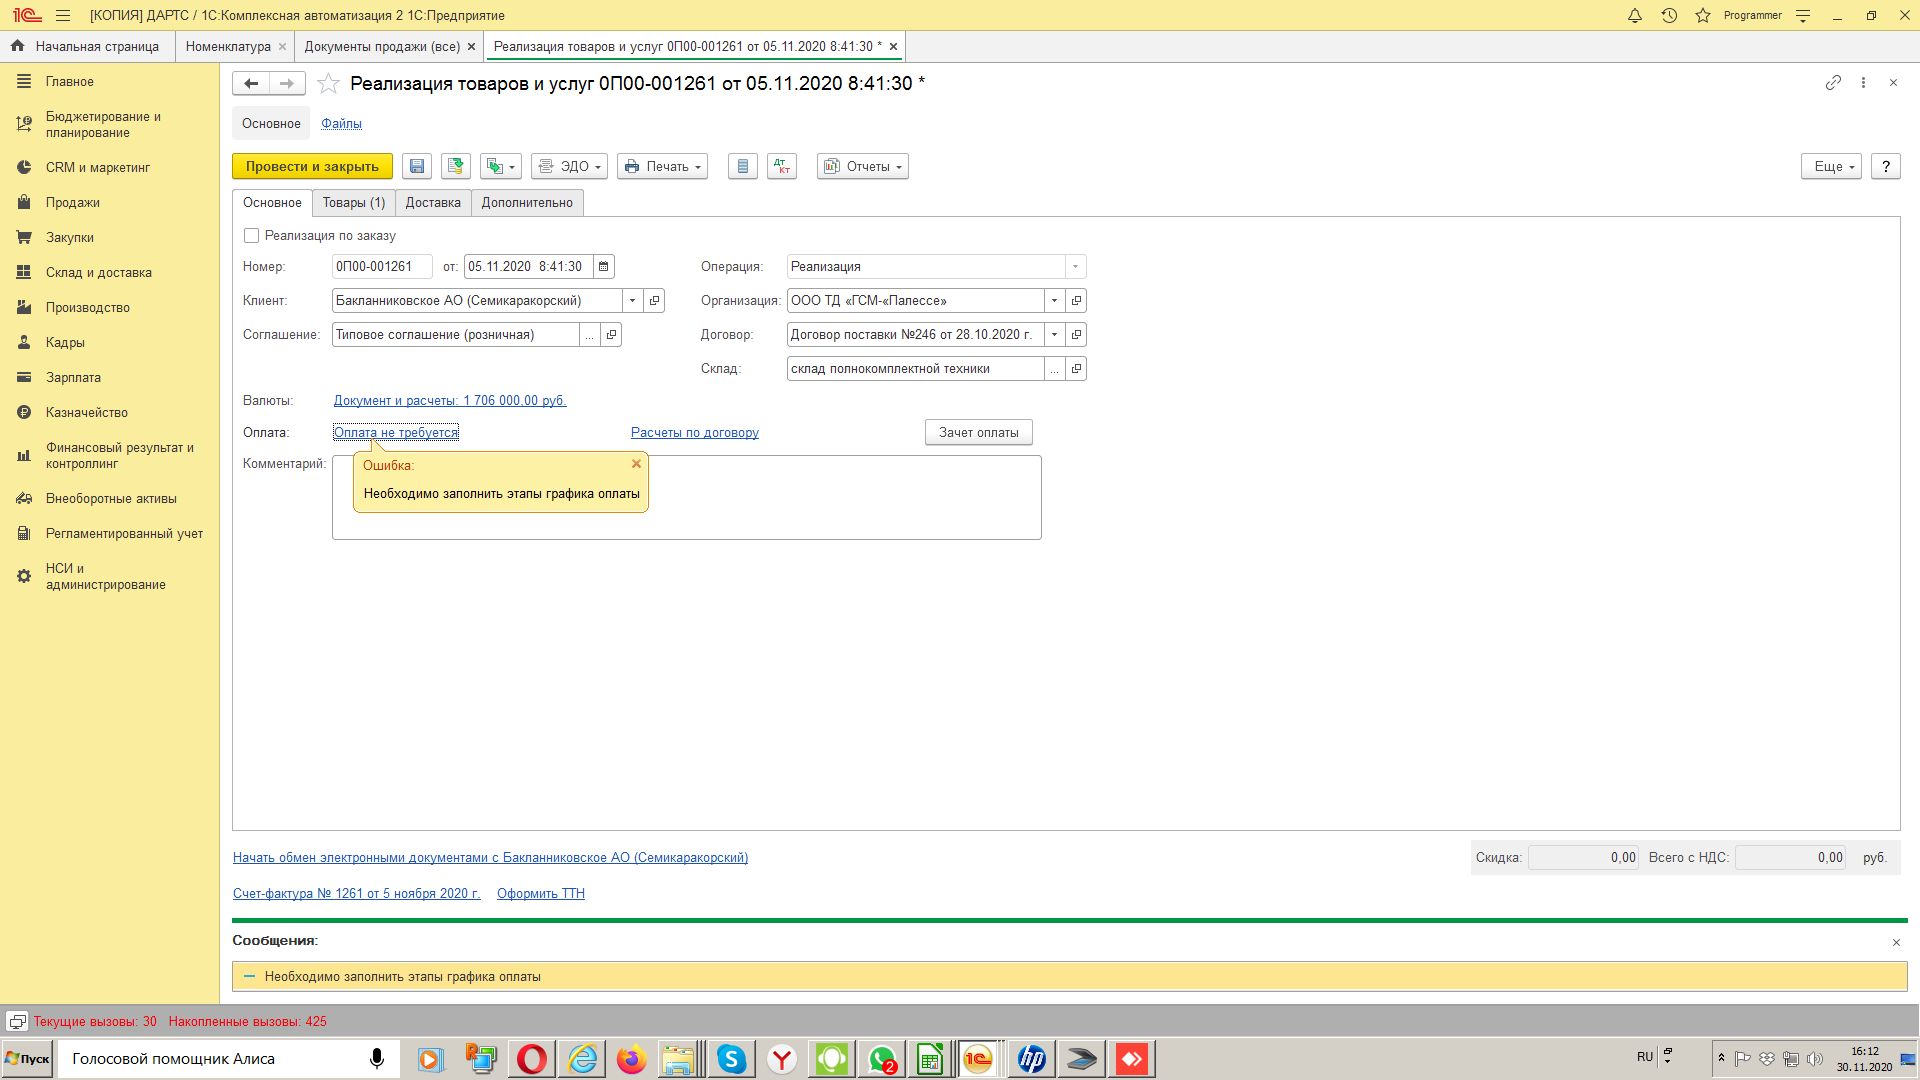Click the Номер input field
The width and height of the screenshot is (1920, 1080).
coord(382,267)
